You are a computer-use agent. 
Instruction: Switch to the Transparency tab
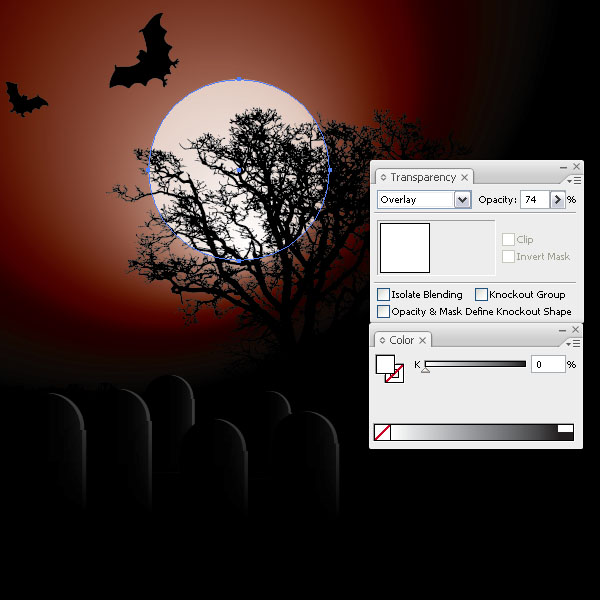pos(423,178)
